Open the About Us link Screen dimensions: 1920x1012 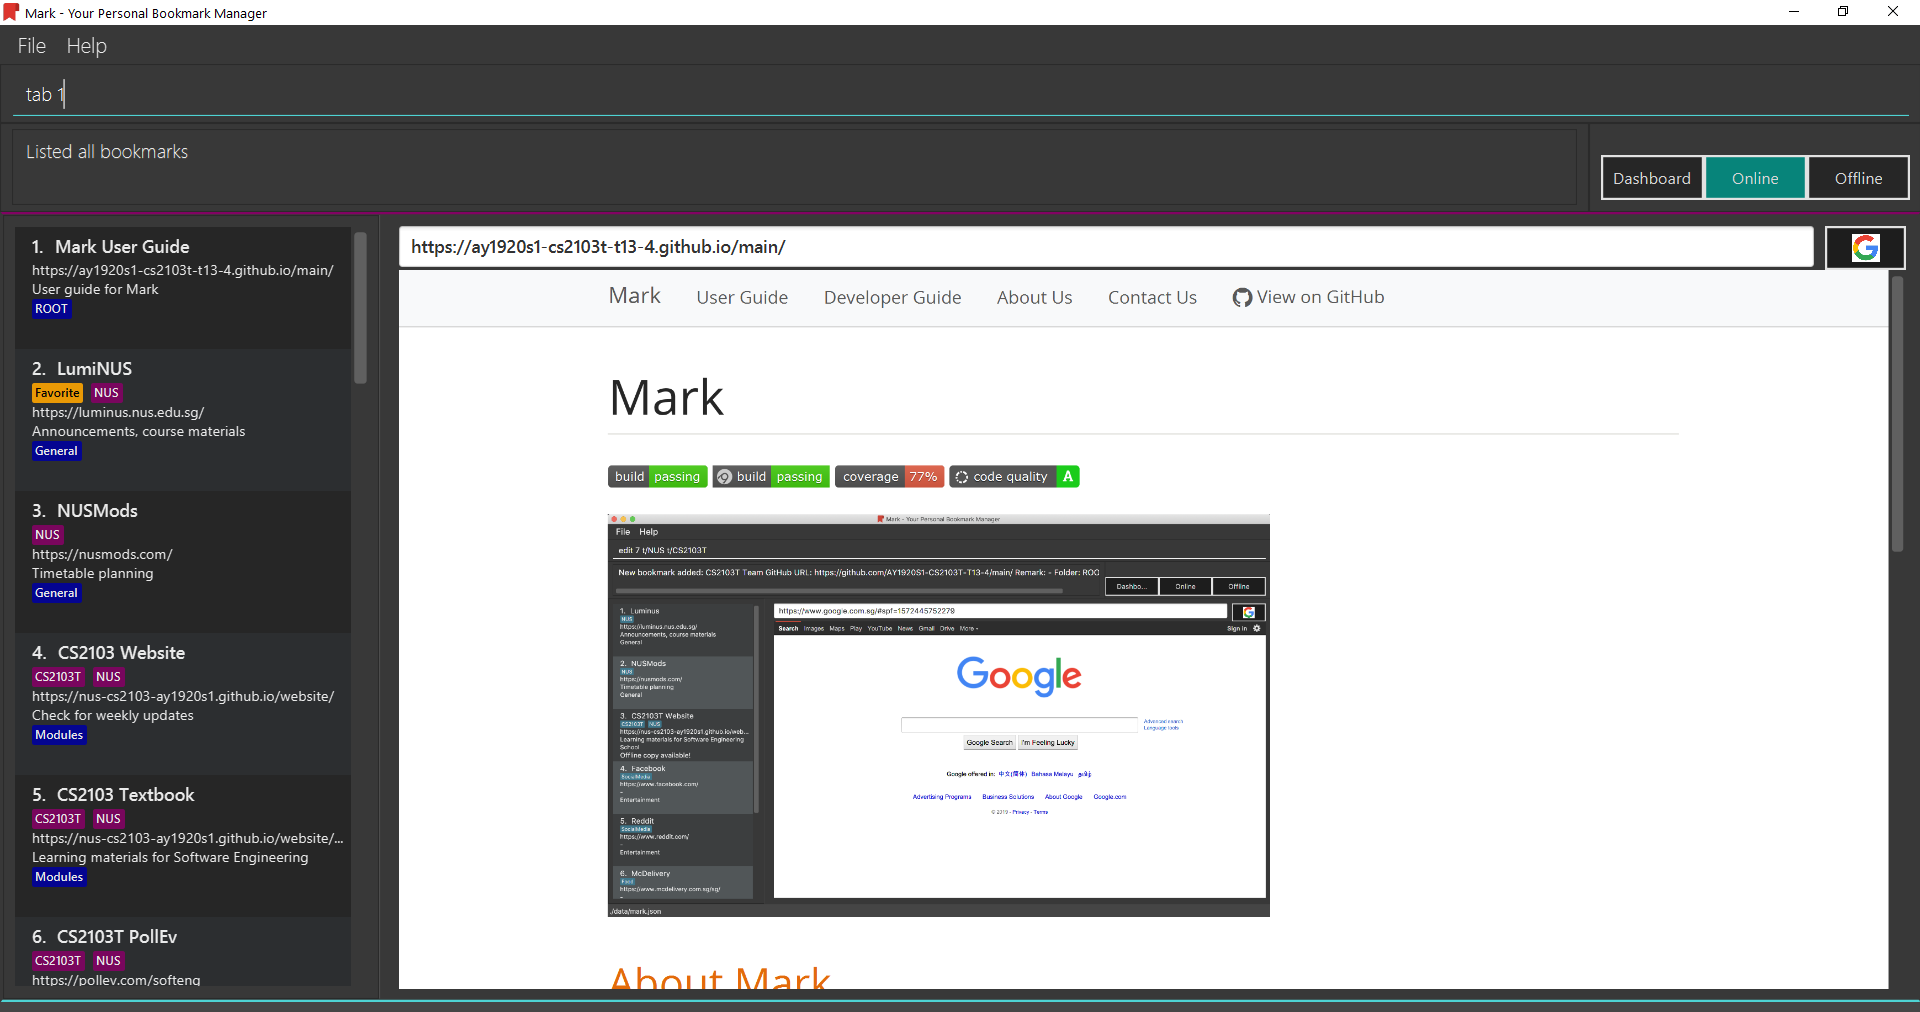(1034, 298)
